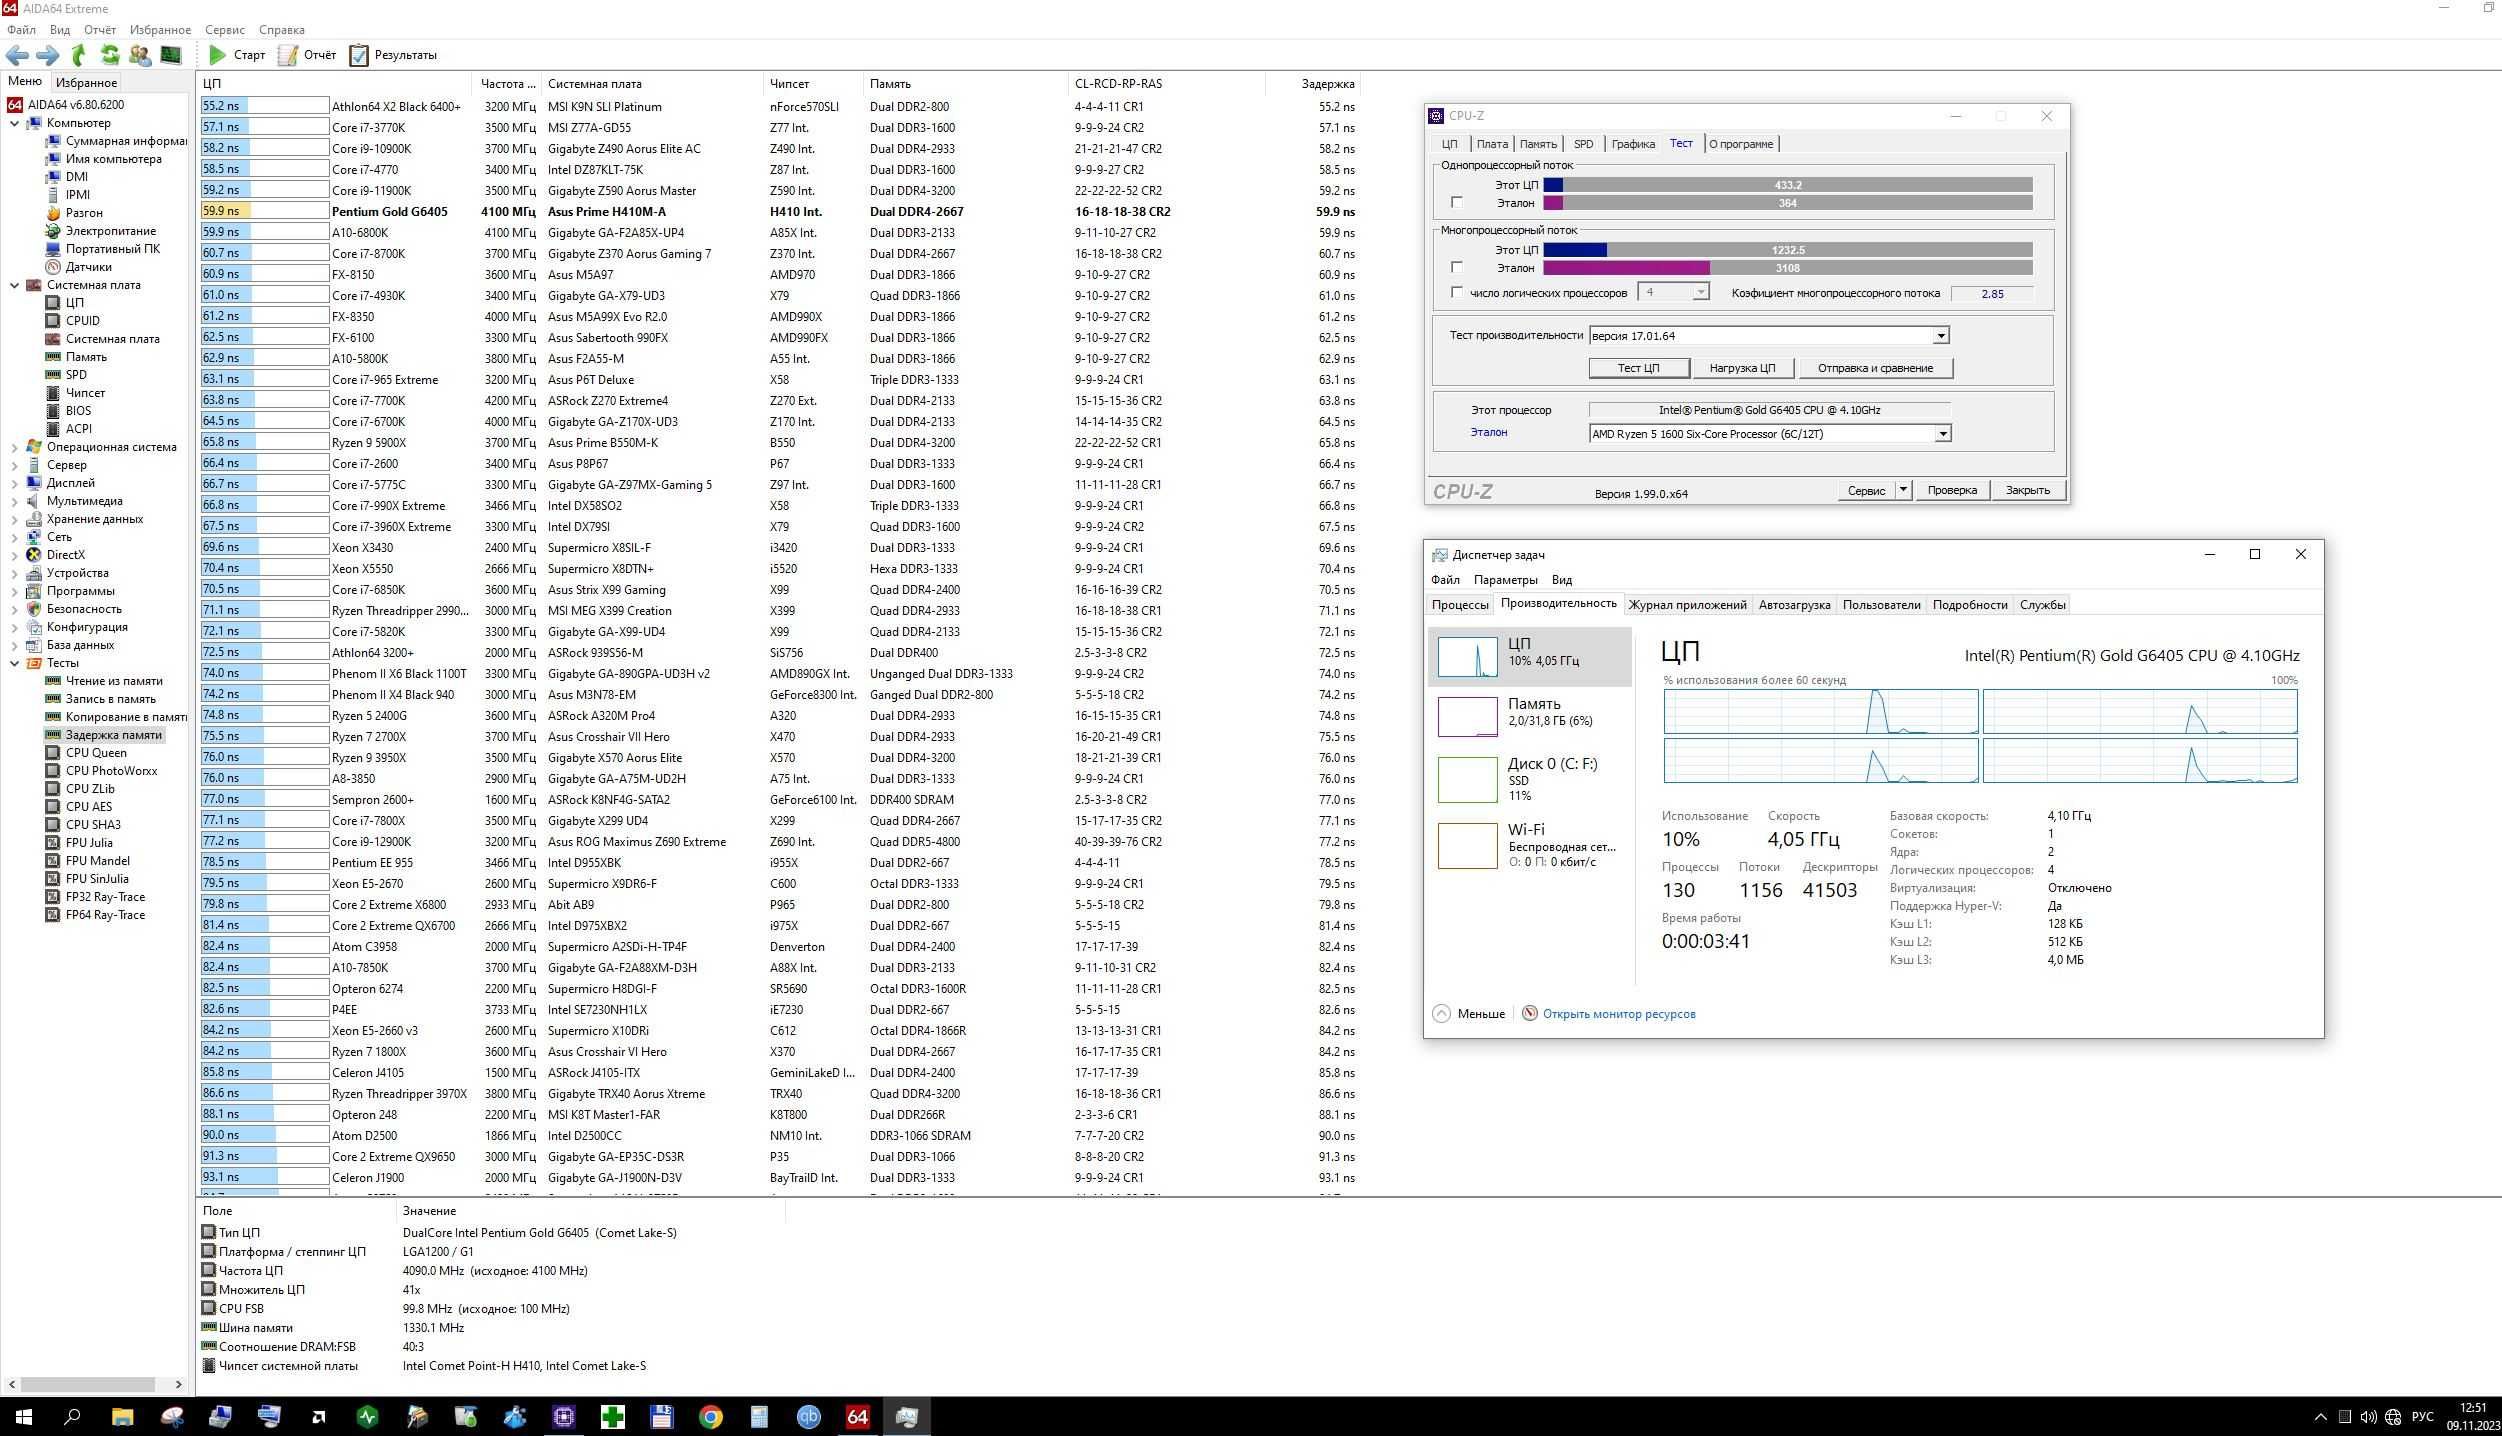Viewport: 2502px width, 1436px height.
Task: Open the FP64 Ray-Trace benchmark item
Action: [105, 915]
